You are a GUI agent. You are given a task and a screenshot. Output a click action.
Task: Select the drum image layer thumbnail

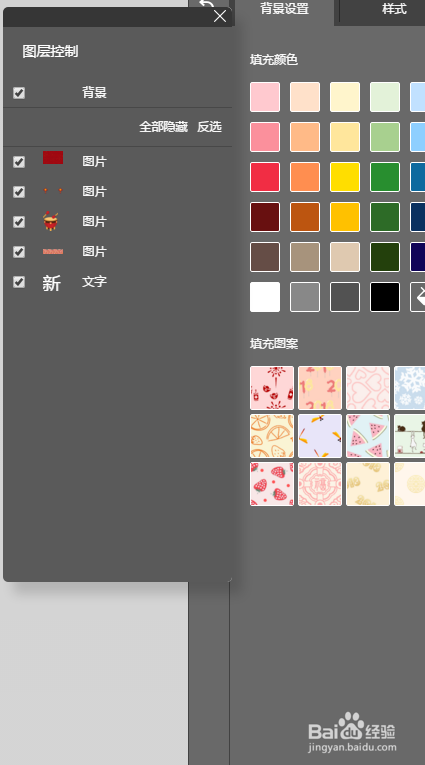[51, 221]
